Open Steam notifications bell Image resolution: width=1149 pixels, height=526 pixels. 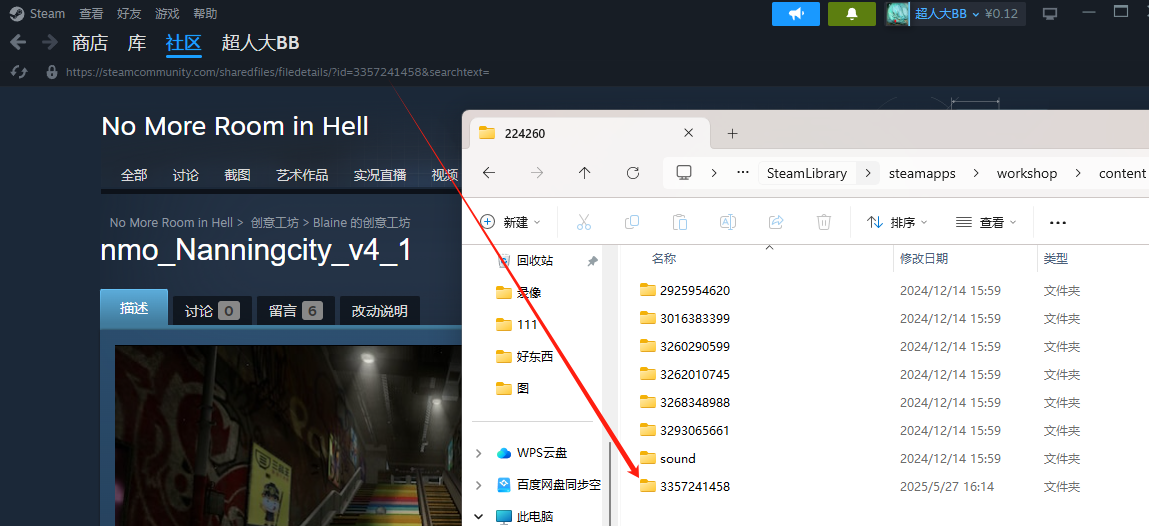pos(851,13)
